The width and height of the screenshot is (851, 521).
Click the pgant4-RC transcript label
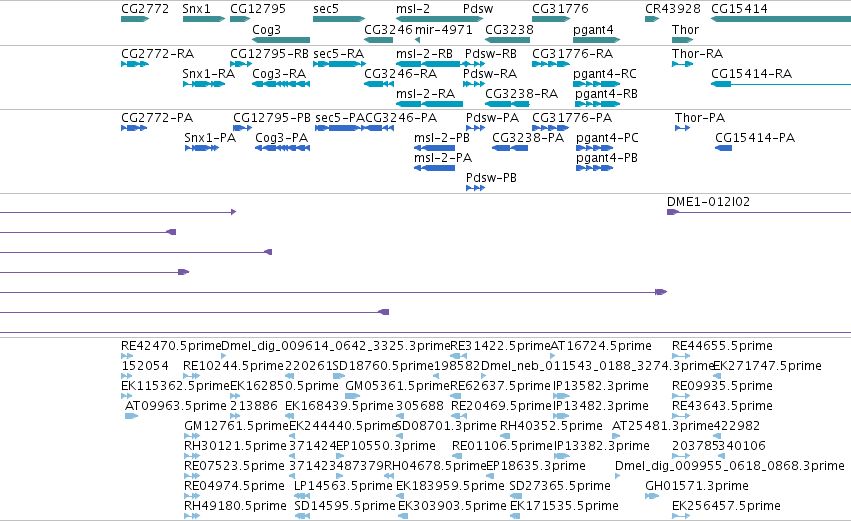coord(605,74)
